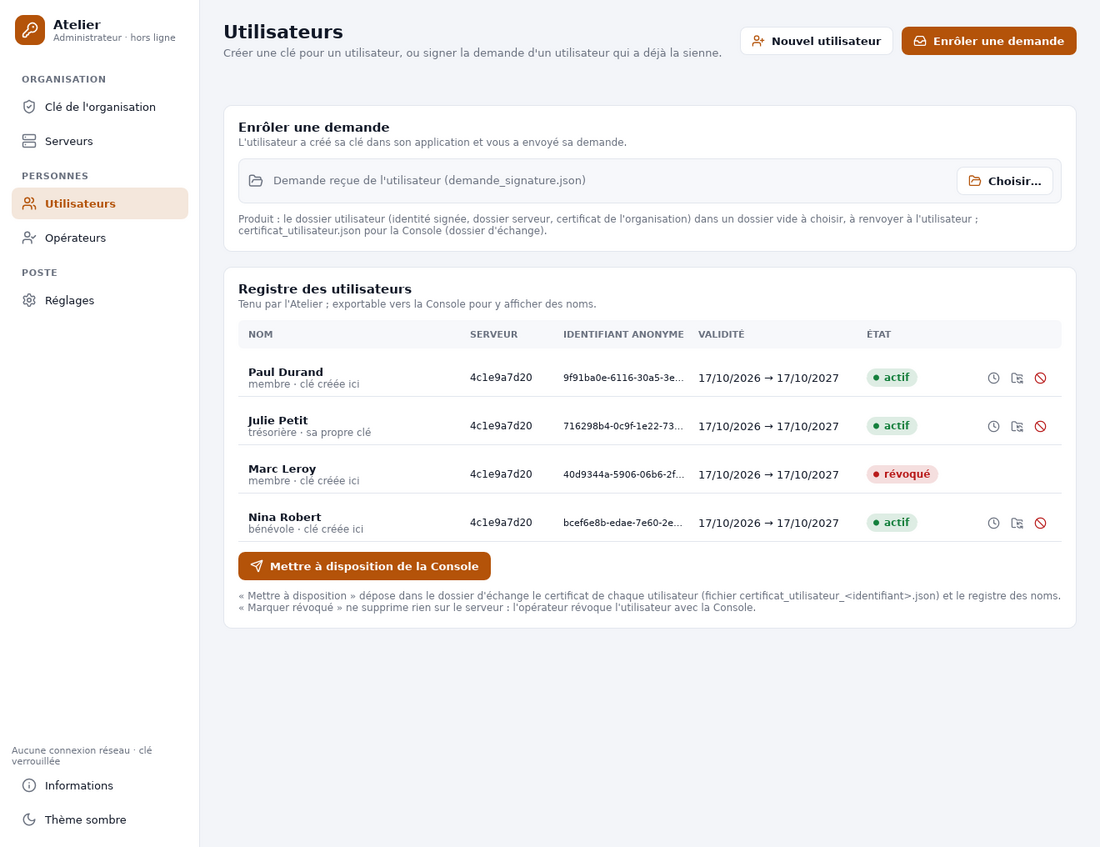The width and height of the screenshot is (1100, 847).
Task: Select the Nina Robert name
Action: coord(285,517)
